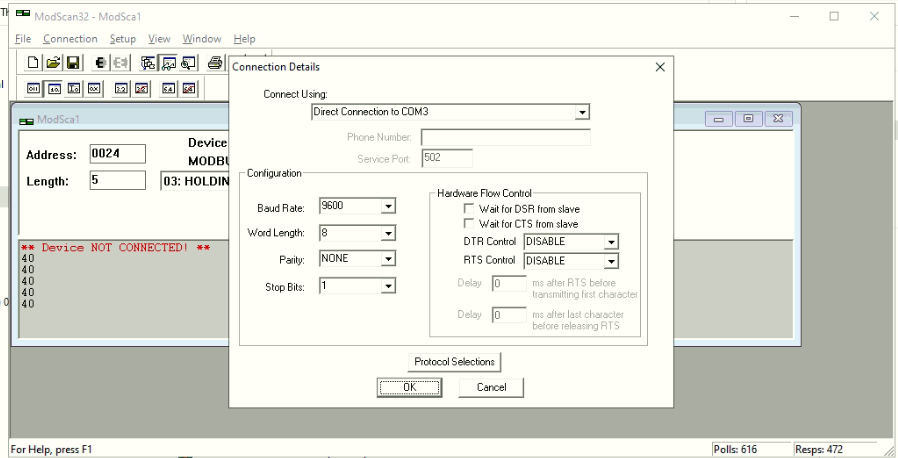This screenshot has height=458, width=898.
Task: Open the Help menu
Action: pyautogui.click(x=244, y=39)
